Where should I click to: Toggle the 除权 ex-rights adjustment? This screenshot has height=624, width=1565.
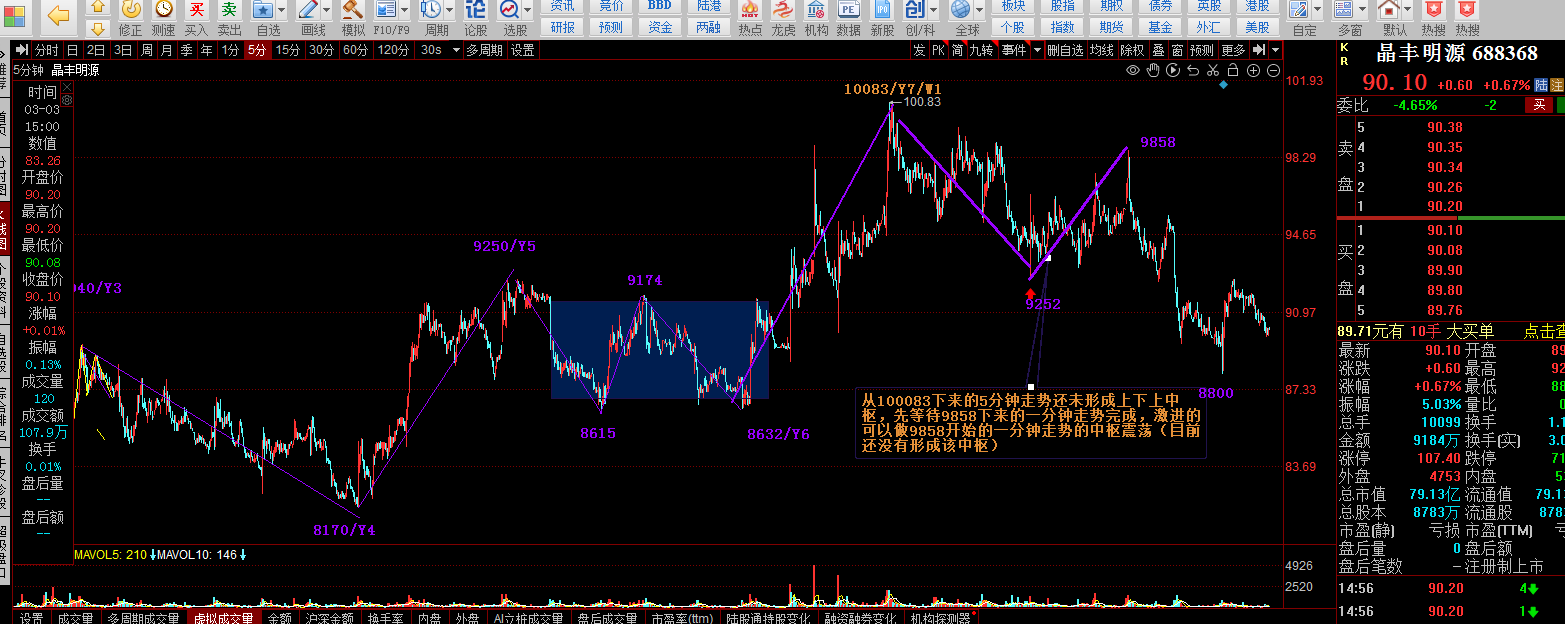(x=1132, y=50)
